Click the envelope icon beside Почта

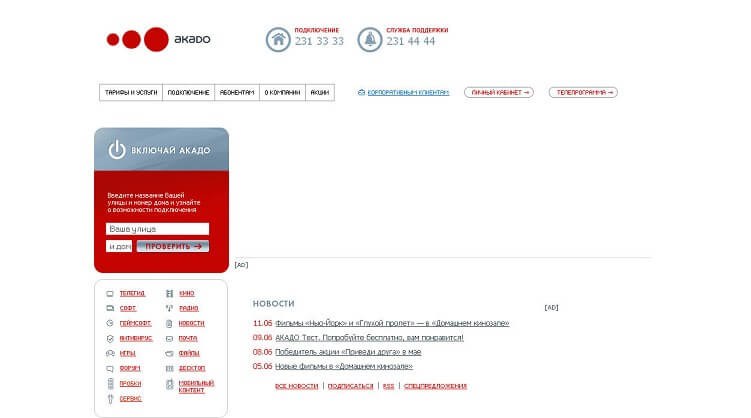coord(169,339)
